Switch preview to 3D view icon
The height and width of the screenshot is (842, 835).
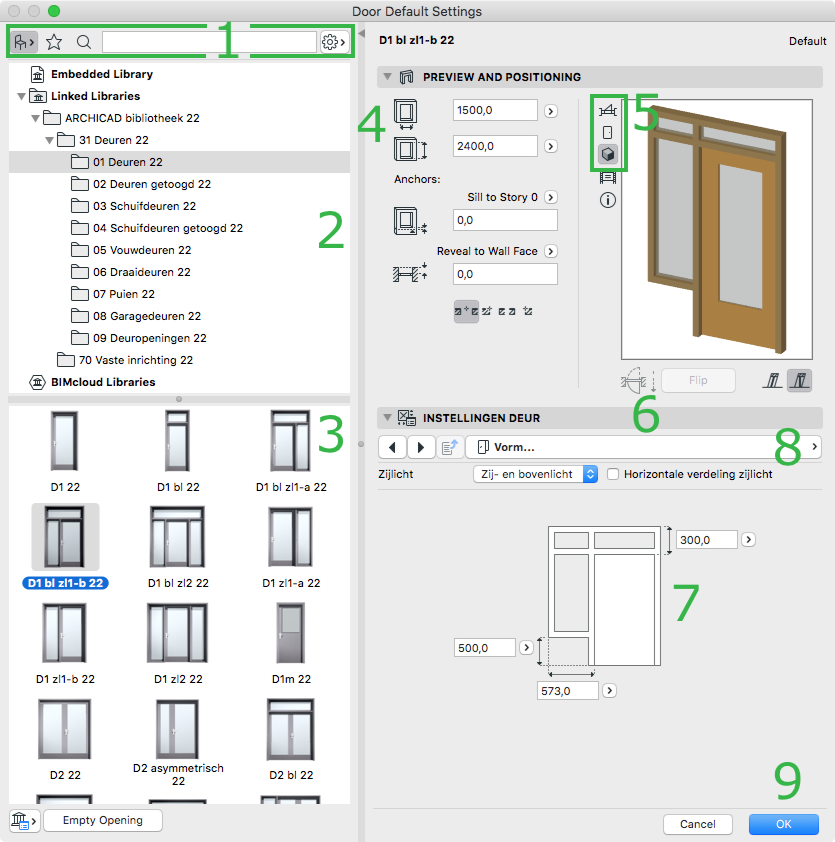(x=608, y=155)
